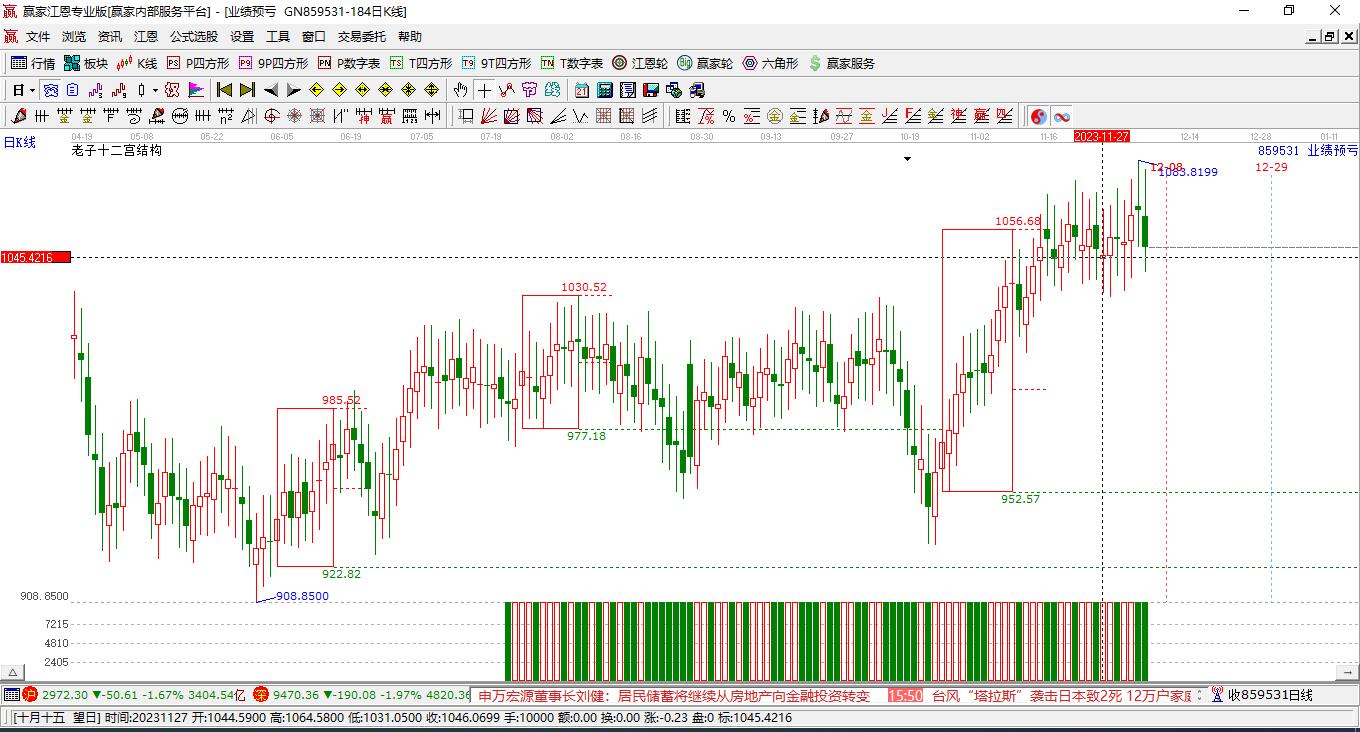This screenshot has width=1360, height=732.
Task: Open the P四方形 tool
Action: pyautogui.click(x=198, y=63)
